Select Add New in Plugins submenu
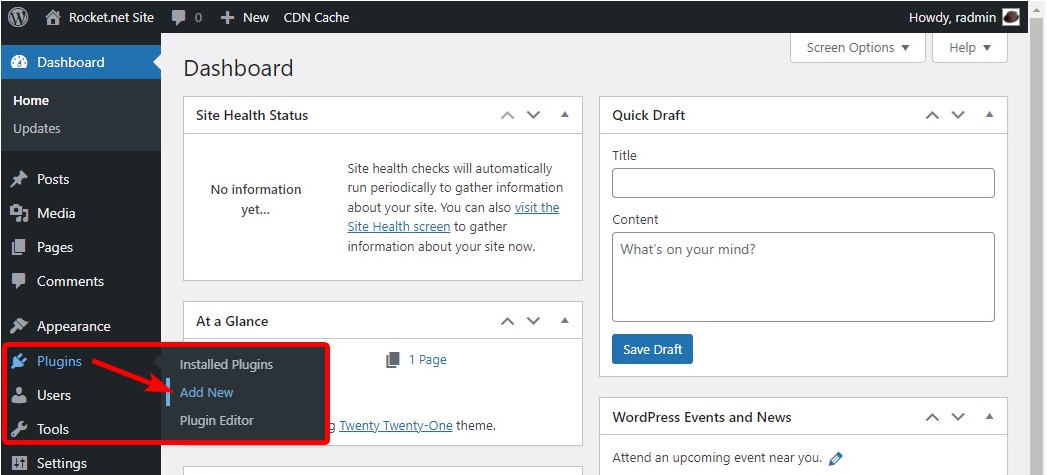The height and width of the screenshot is (475, 1047). point(206,392)
